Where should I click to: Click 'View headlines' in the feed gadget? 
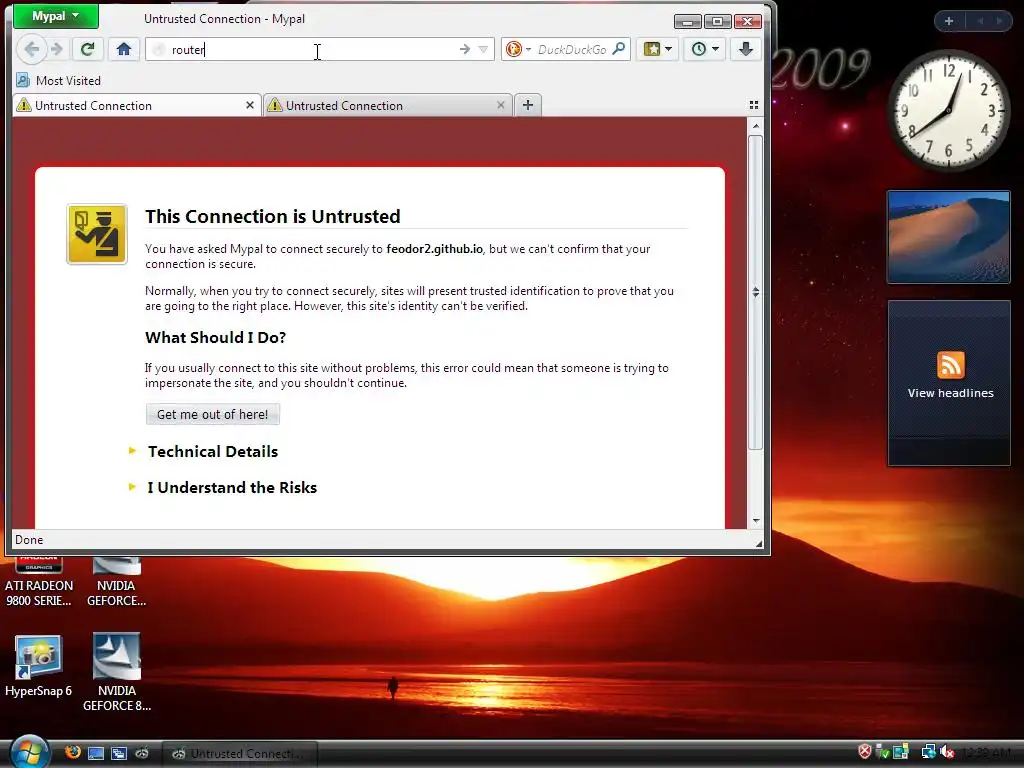[950, 393]
